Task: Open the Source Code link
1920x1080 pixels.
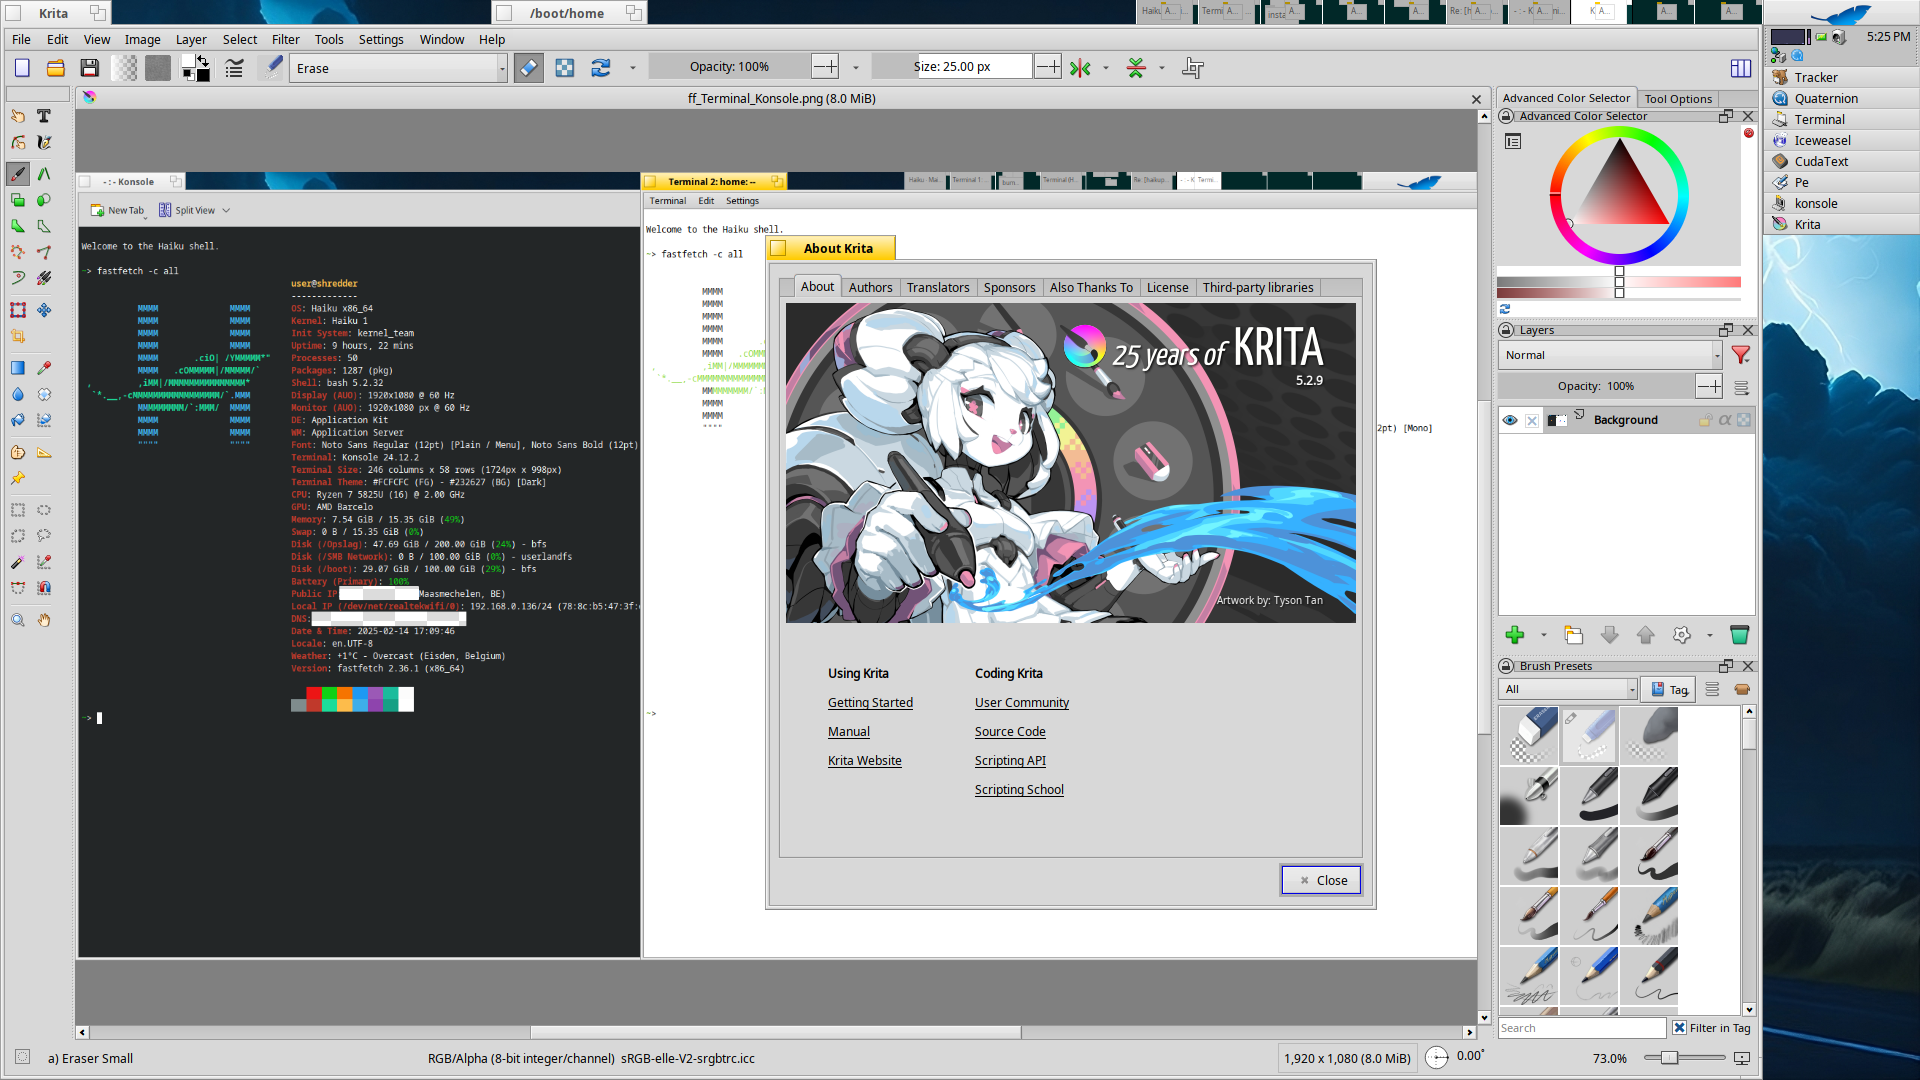Action: (1010, 732)
